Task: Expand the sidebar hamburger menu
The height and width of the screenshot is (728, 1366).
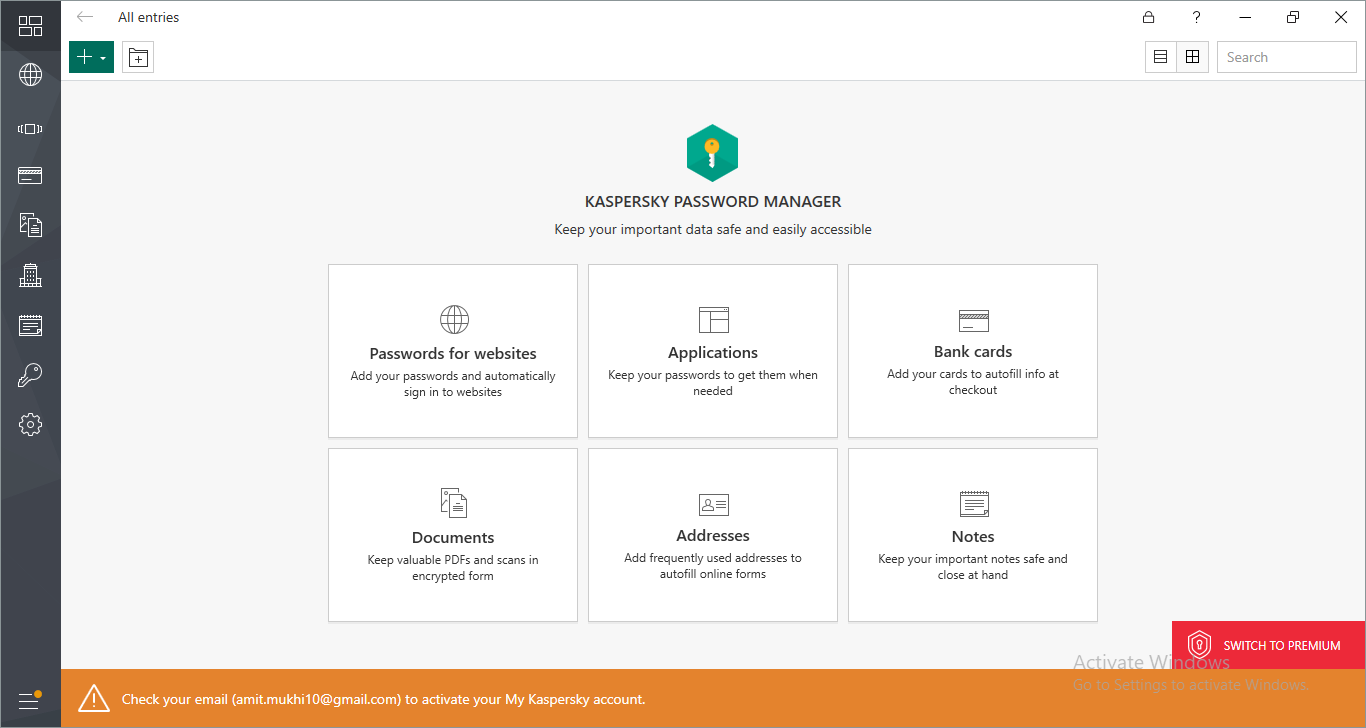Action: pyautogui.click(x=29, y=700)
